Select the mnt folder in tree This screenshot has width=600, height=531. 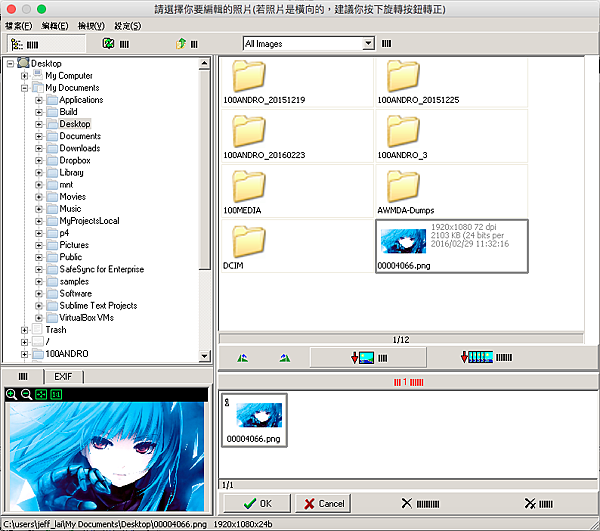pos(66,185)
